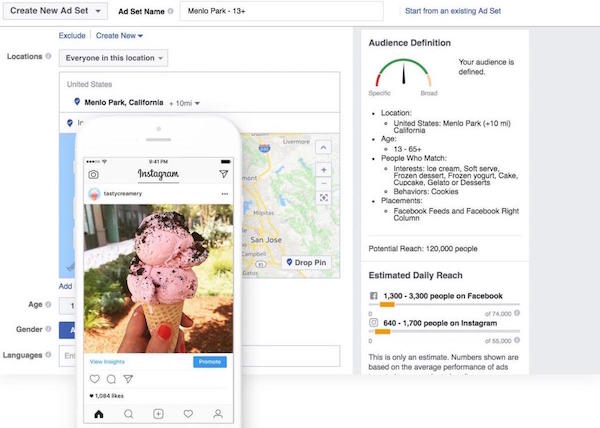The width and height of the screenshot is (600, 428).
Task: Click the Instagram icon in Estimated Daily Reach
Action: (x=373, y=323)
